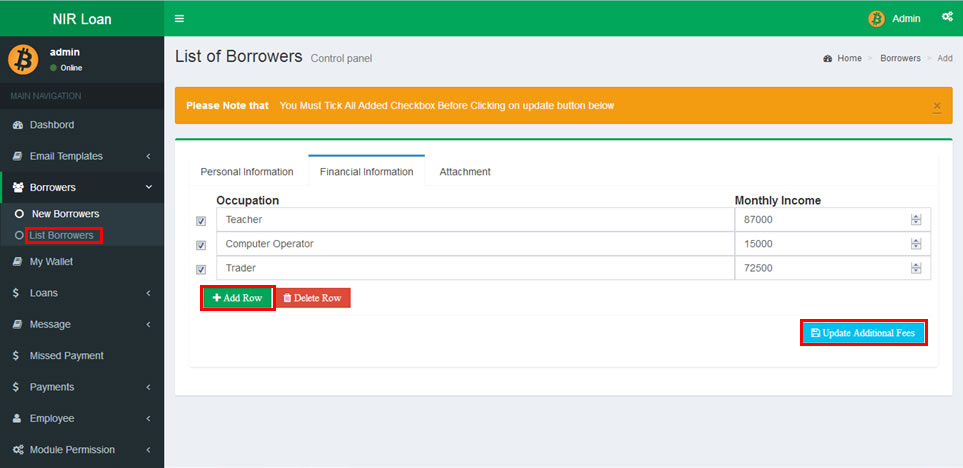Open the Attachment tab

[x=465, y=172]
